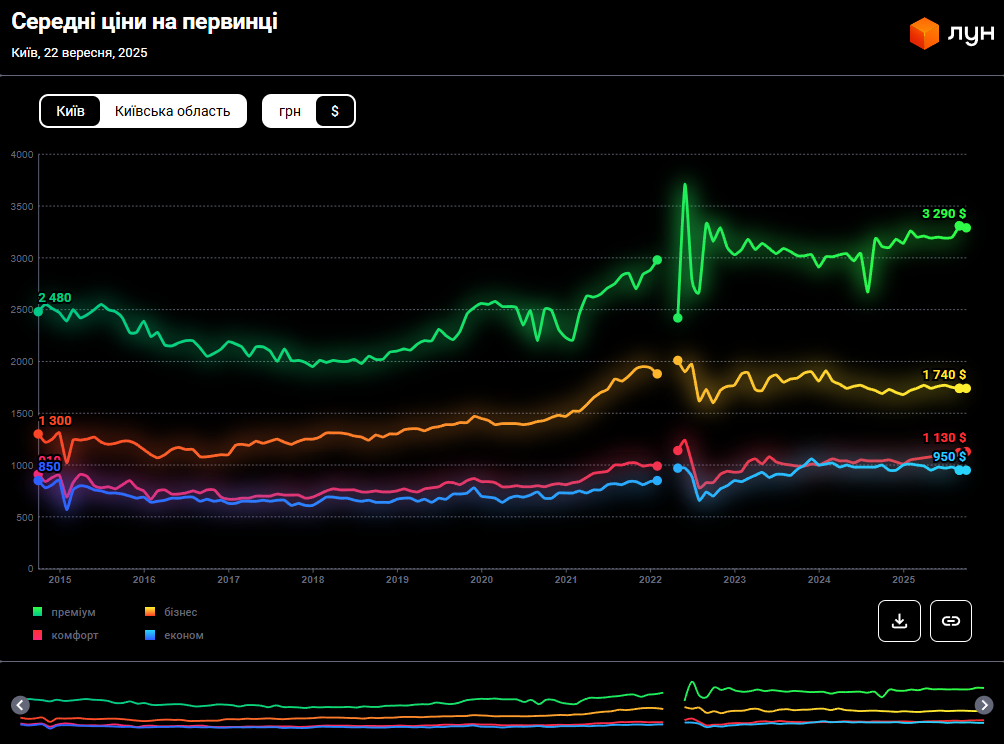1004x744 pixels.
Task: Click the 3 290 $ premium endpoint
Action: (x=966, y=228)
